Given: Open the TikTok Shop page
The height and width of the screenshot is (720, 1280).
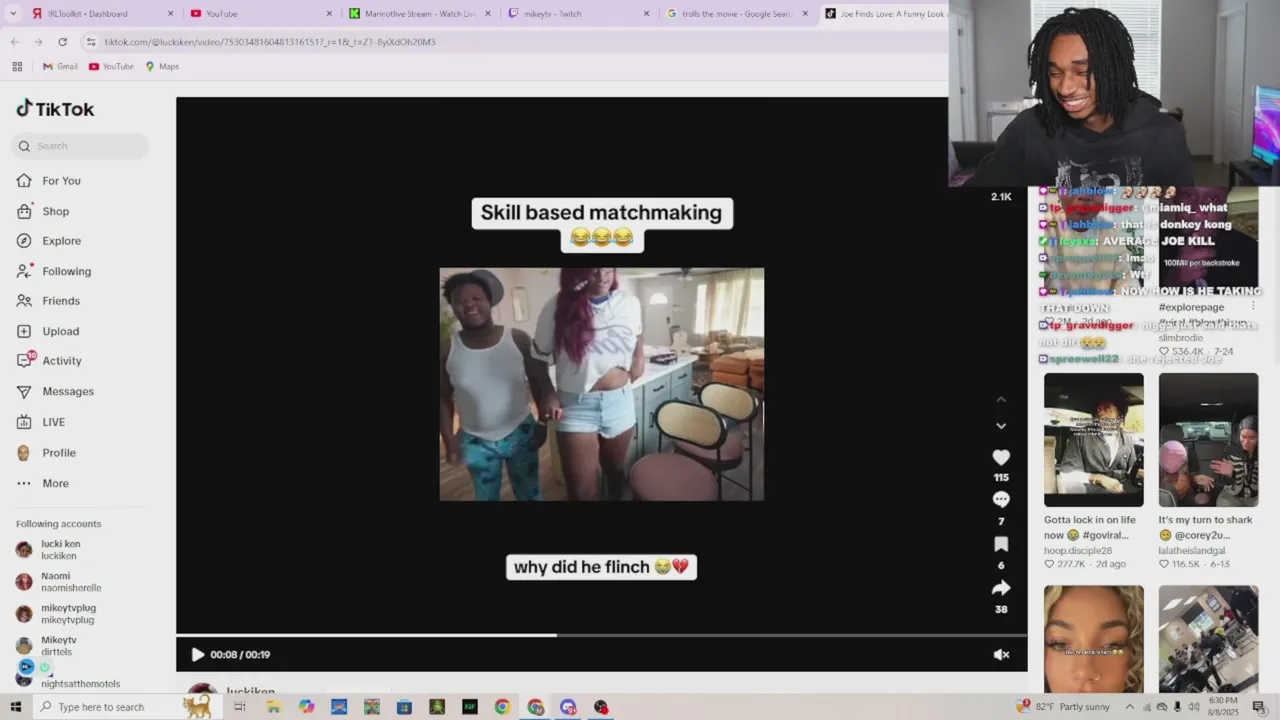Looking at the screenshot, I should point(55,211).
